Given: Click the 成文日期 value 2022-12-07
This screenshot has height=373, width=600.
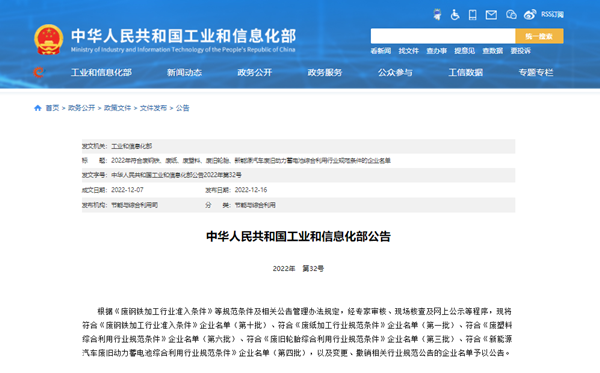Looking at the screenshot, I should pyautogui.click(x=127, y=190).
